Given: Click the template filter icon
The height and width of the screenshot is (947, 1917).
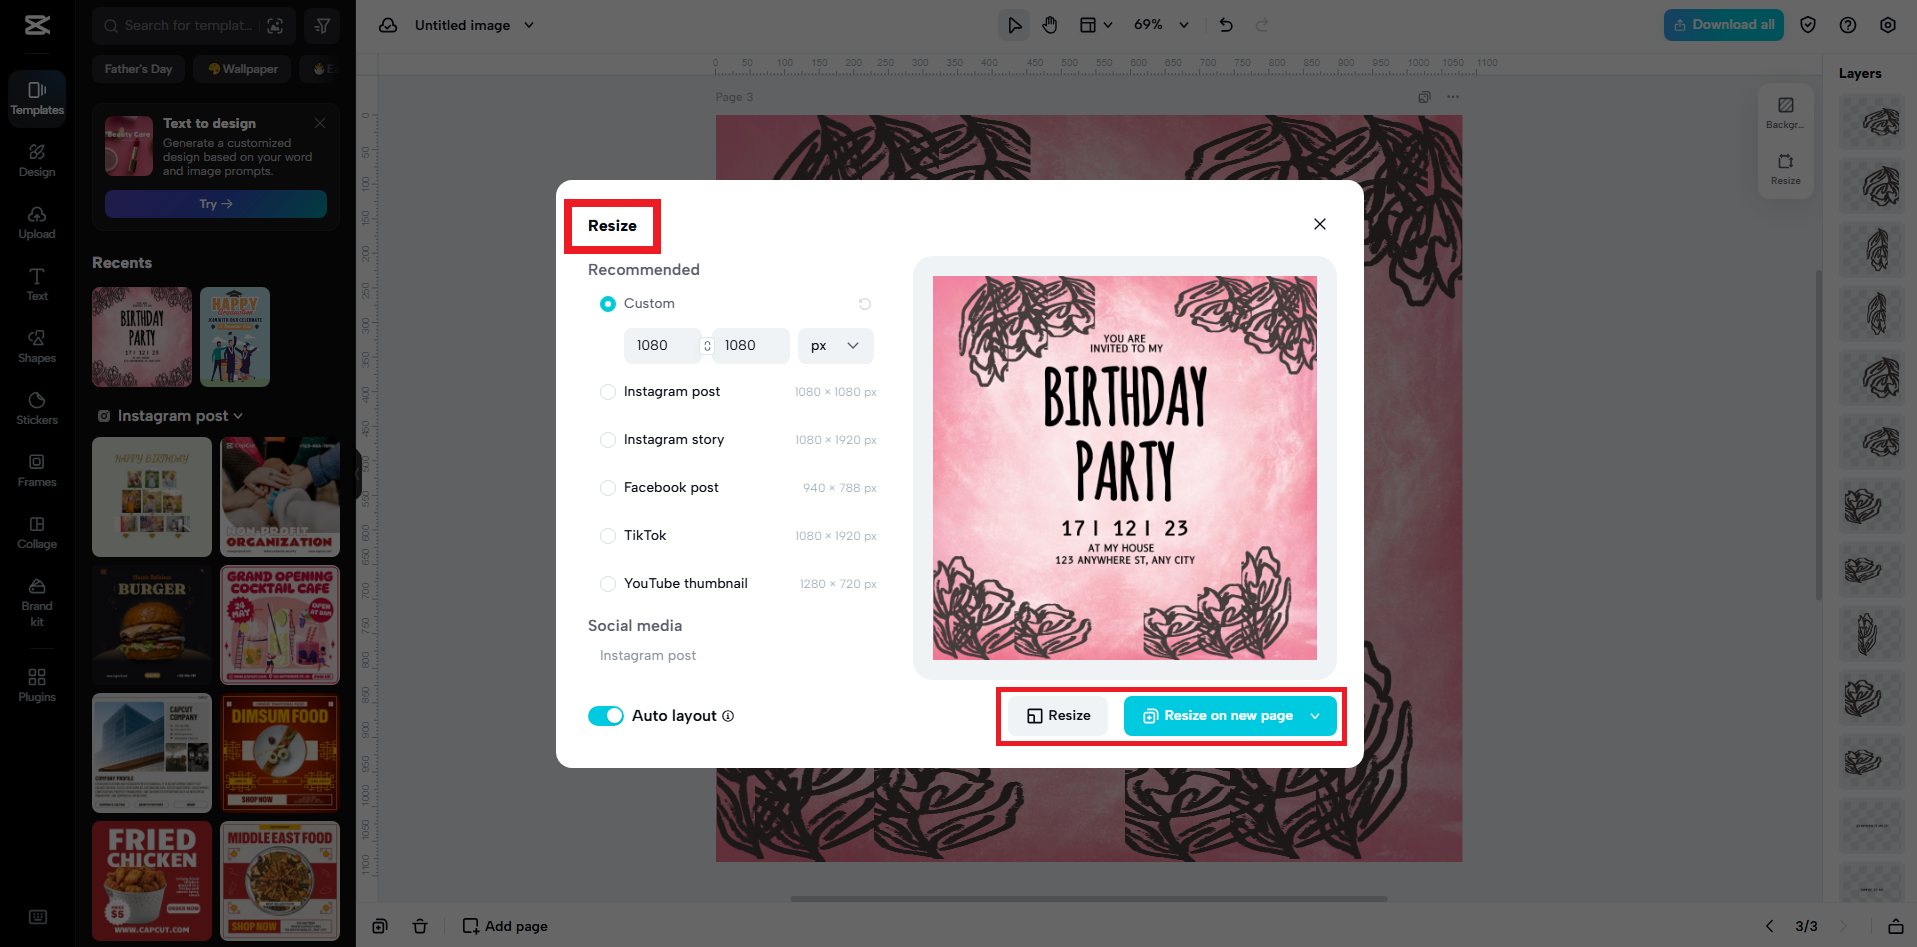Looking at the screenshot, I should [322, 26].
